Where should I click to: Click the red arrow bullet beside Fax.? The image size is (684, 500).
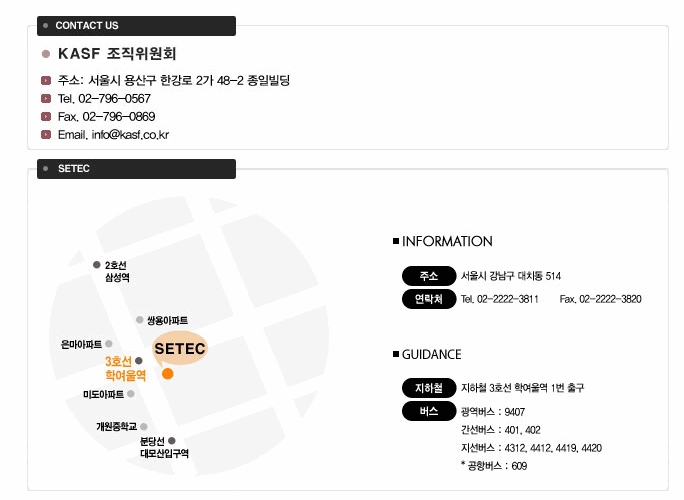point(46,116)
